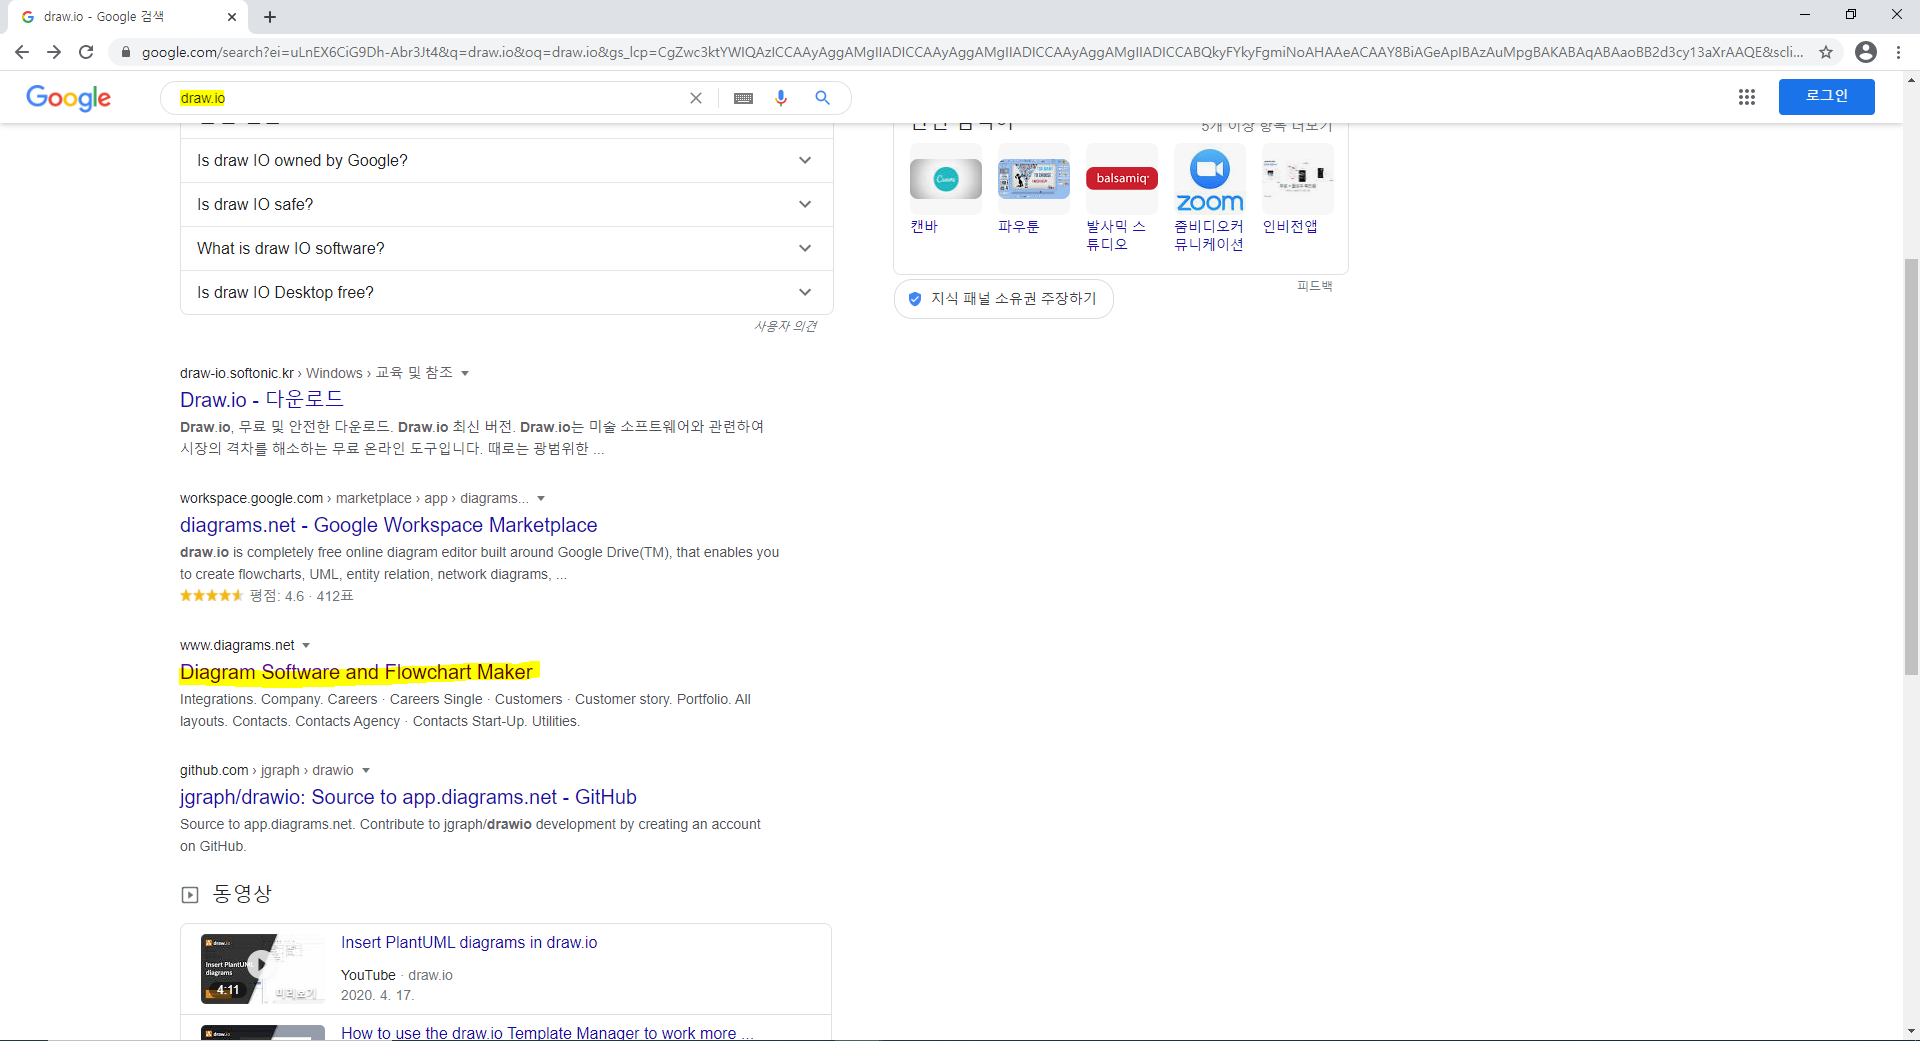
Task: Click the Google logo
Action: coord(68,97)
